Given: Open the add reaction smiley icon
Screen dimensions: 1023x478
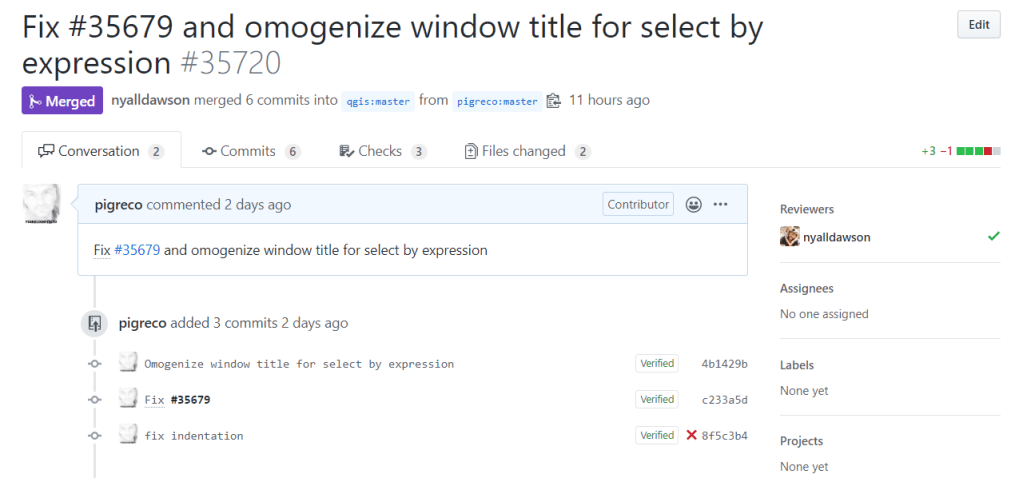Looking at the screenshot, I should 694,204.
